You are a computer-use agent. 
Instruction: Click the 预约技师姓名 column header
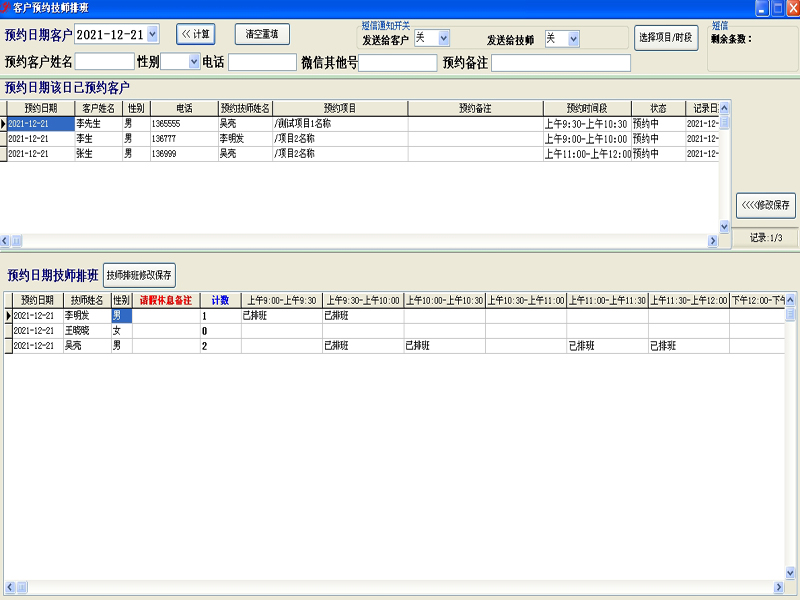(x=245, y=108)
